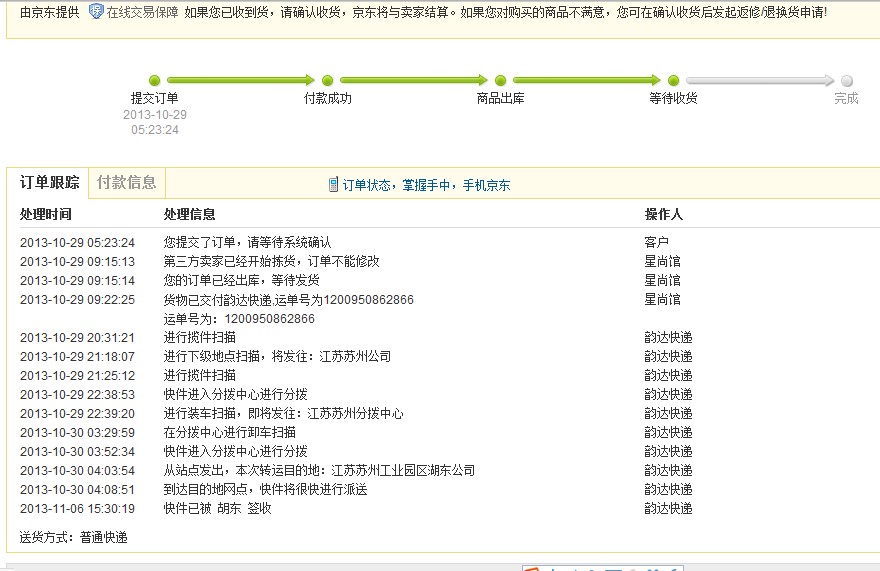This screenshot has height=571, width=880.
Task: Click the 付款成功 step label
Action: coord(328,98)
